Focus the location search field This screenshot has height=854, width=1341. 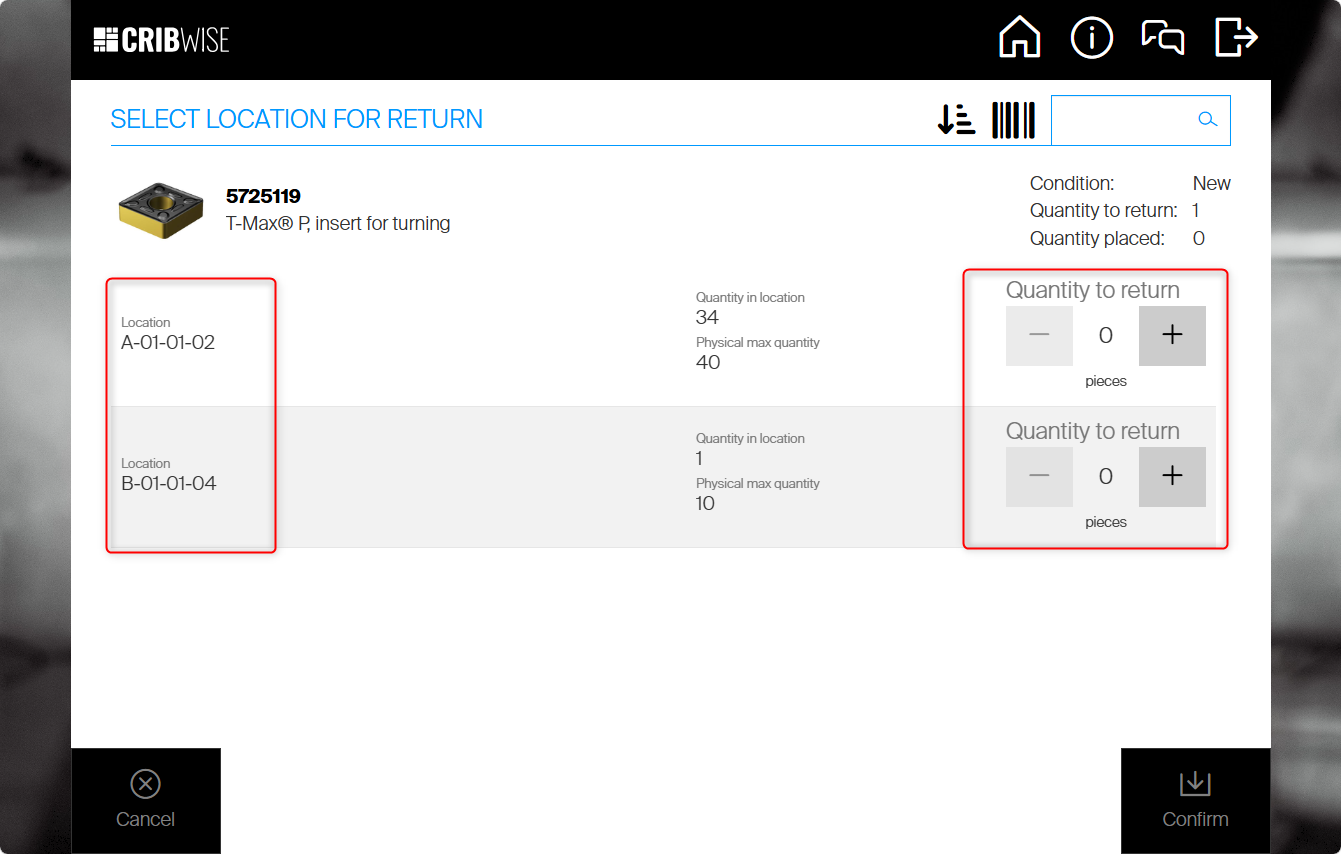click(x=1141, y=120)
